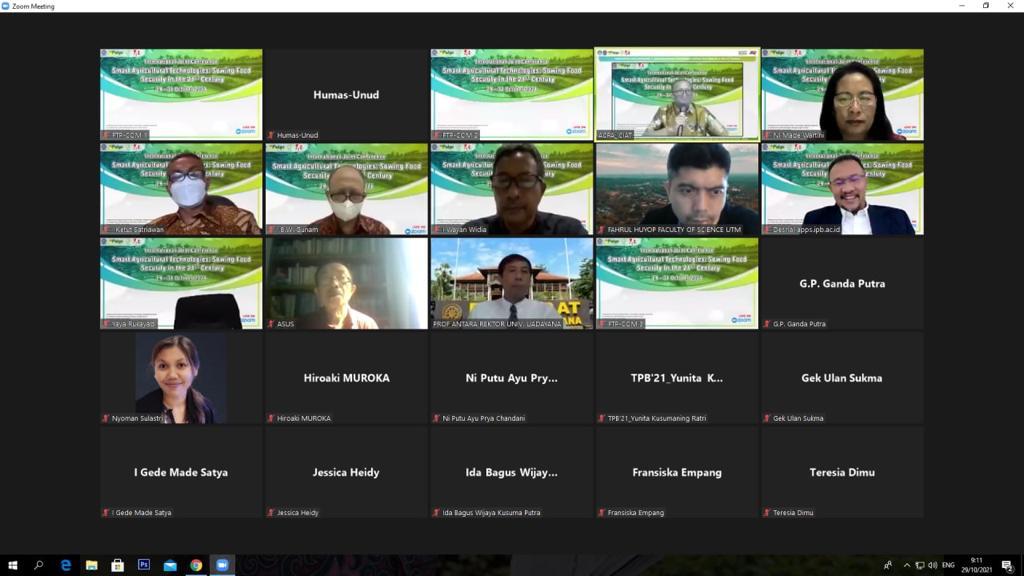Viewport: 1024px width, 576px height.
Task: Expand hidden system tray icons chevron
Action: [906, 565]
